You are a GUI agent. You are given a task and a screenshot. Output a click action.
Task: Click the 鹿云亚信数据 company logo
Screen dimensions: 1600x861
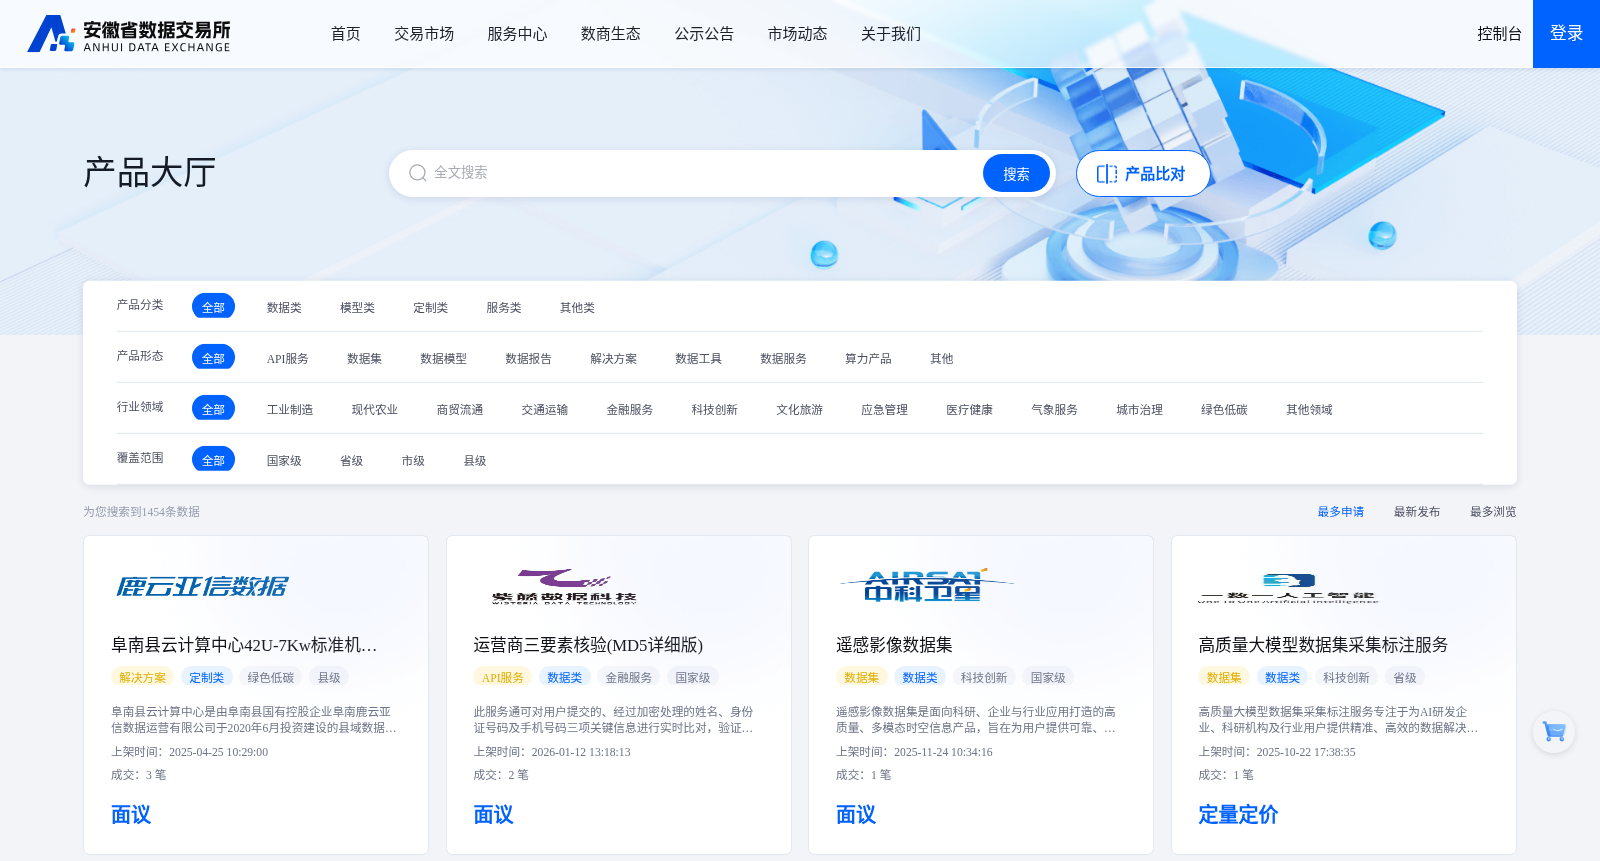tap(202, 586)
